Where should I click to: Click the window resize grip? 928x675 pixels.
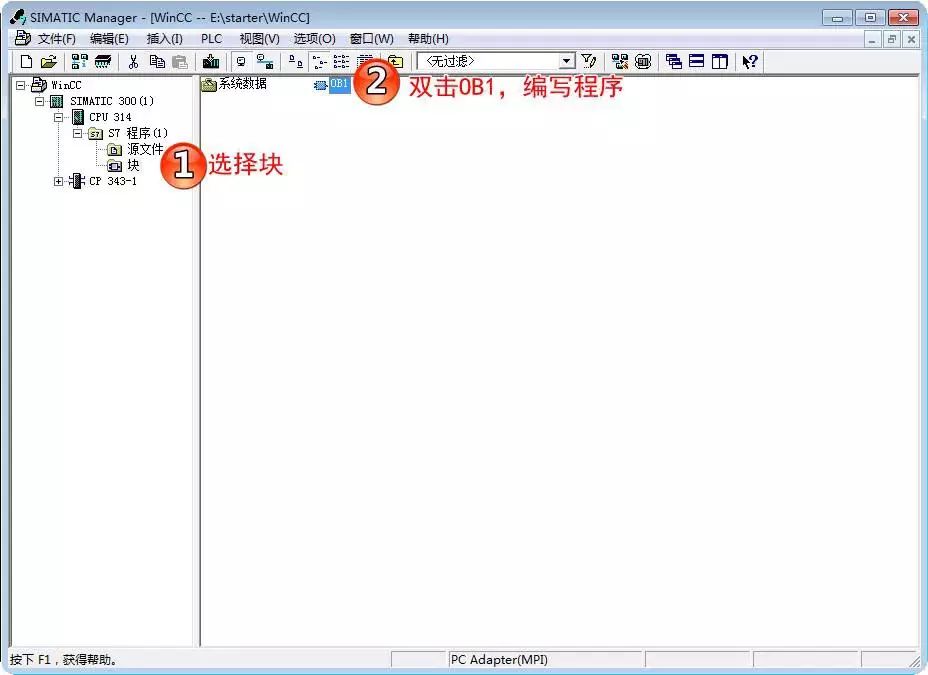click(916, 660)
